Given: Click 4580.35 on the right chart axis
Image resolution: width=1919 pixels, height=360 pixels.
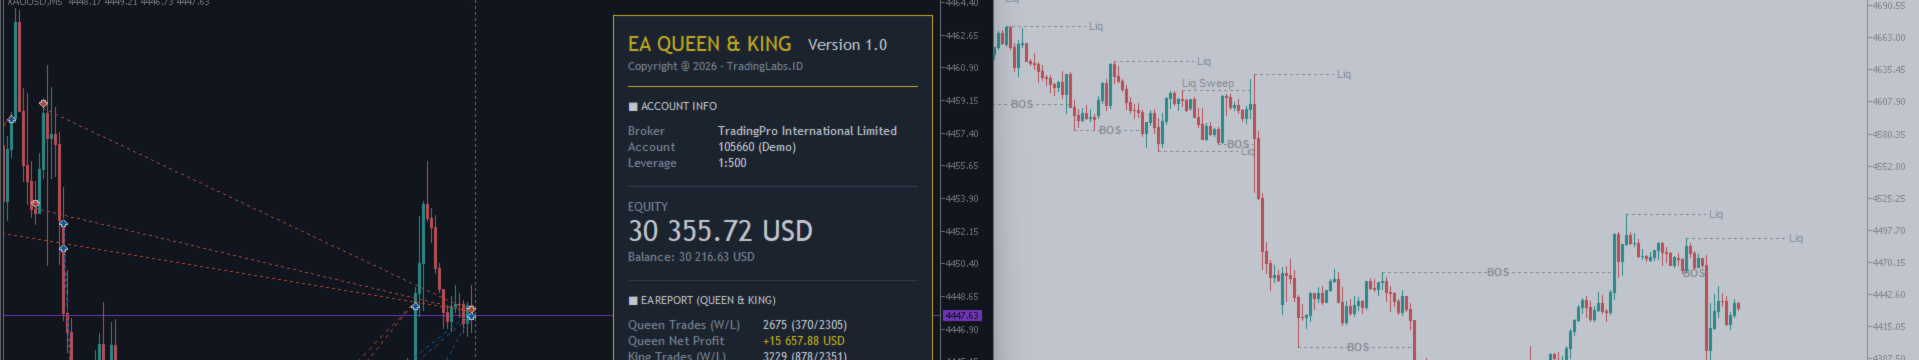Looking at the screenshot, I should click(1888, 135).
